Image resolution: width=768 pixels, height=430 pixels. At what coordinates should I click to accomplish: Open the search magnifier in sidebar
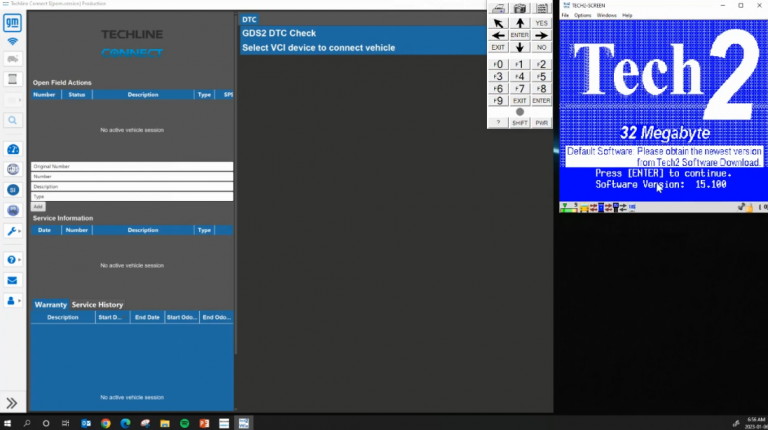point(13,120)
